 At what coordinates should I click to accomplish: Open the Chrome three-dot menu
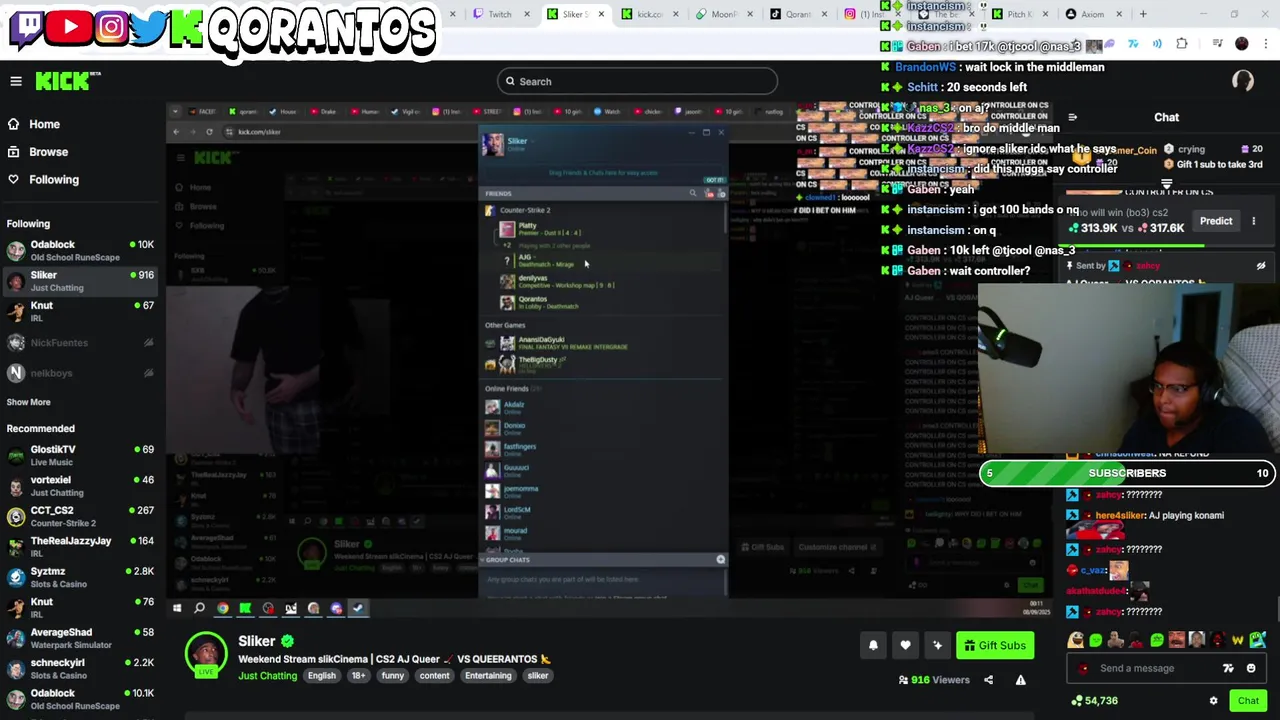(1265, 44)
